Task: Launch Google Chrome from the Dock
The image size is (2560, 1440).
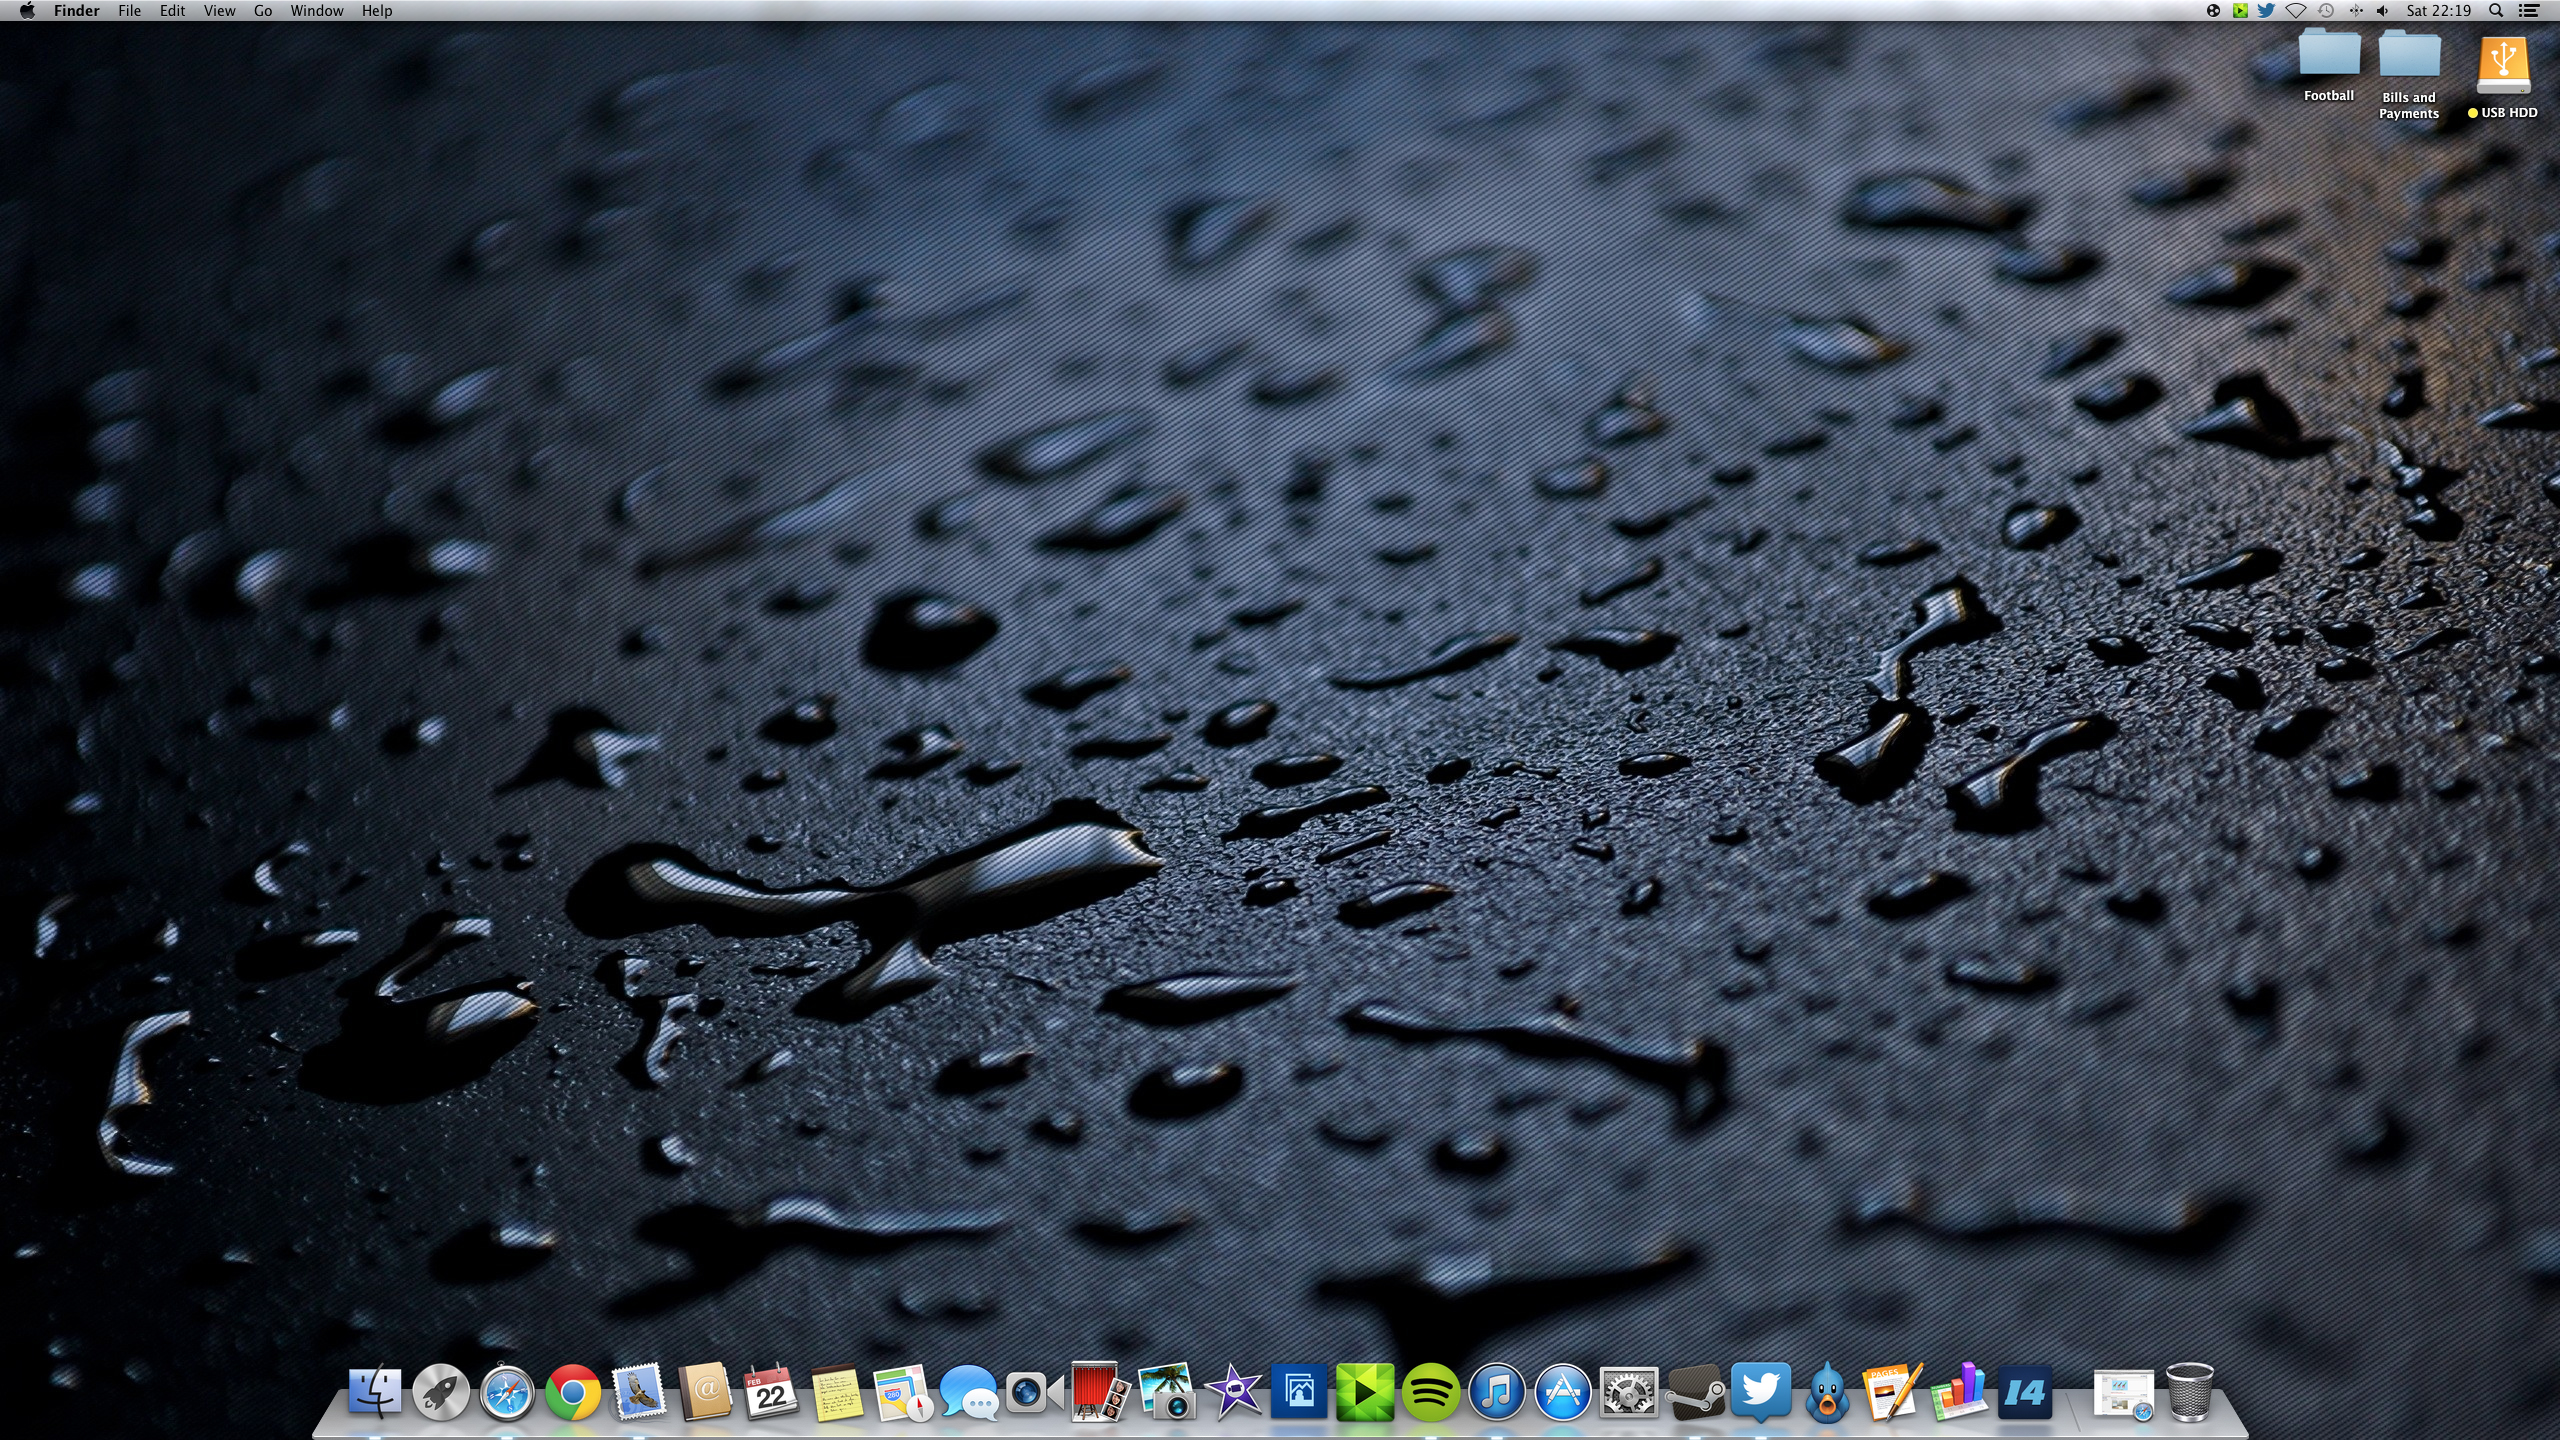Action: coord(573,1392)
